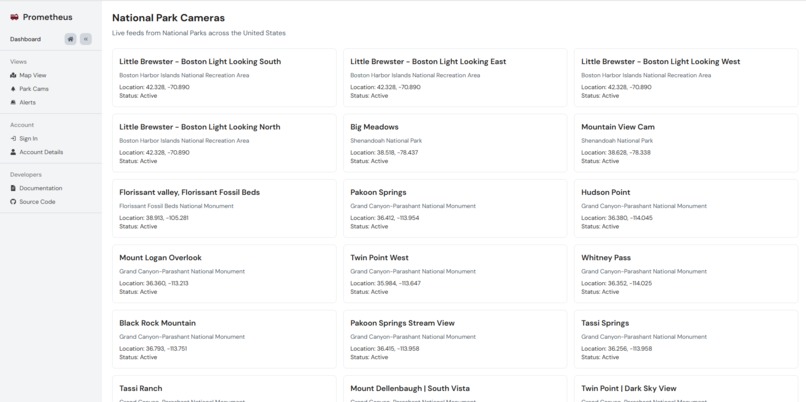Select the Mountain View Cam card
The image size is (806, 402).
(x=686, y=143)
